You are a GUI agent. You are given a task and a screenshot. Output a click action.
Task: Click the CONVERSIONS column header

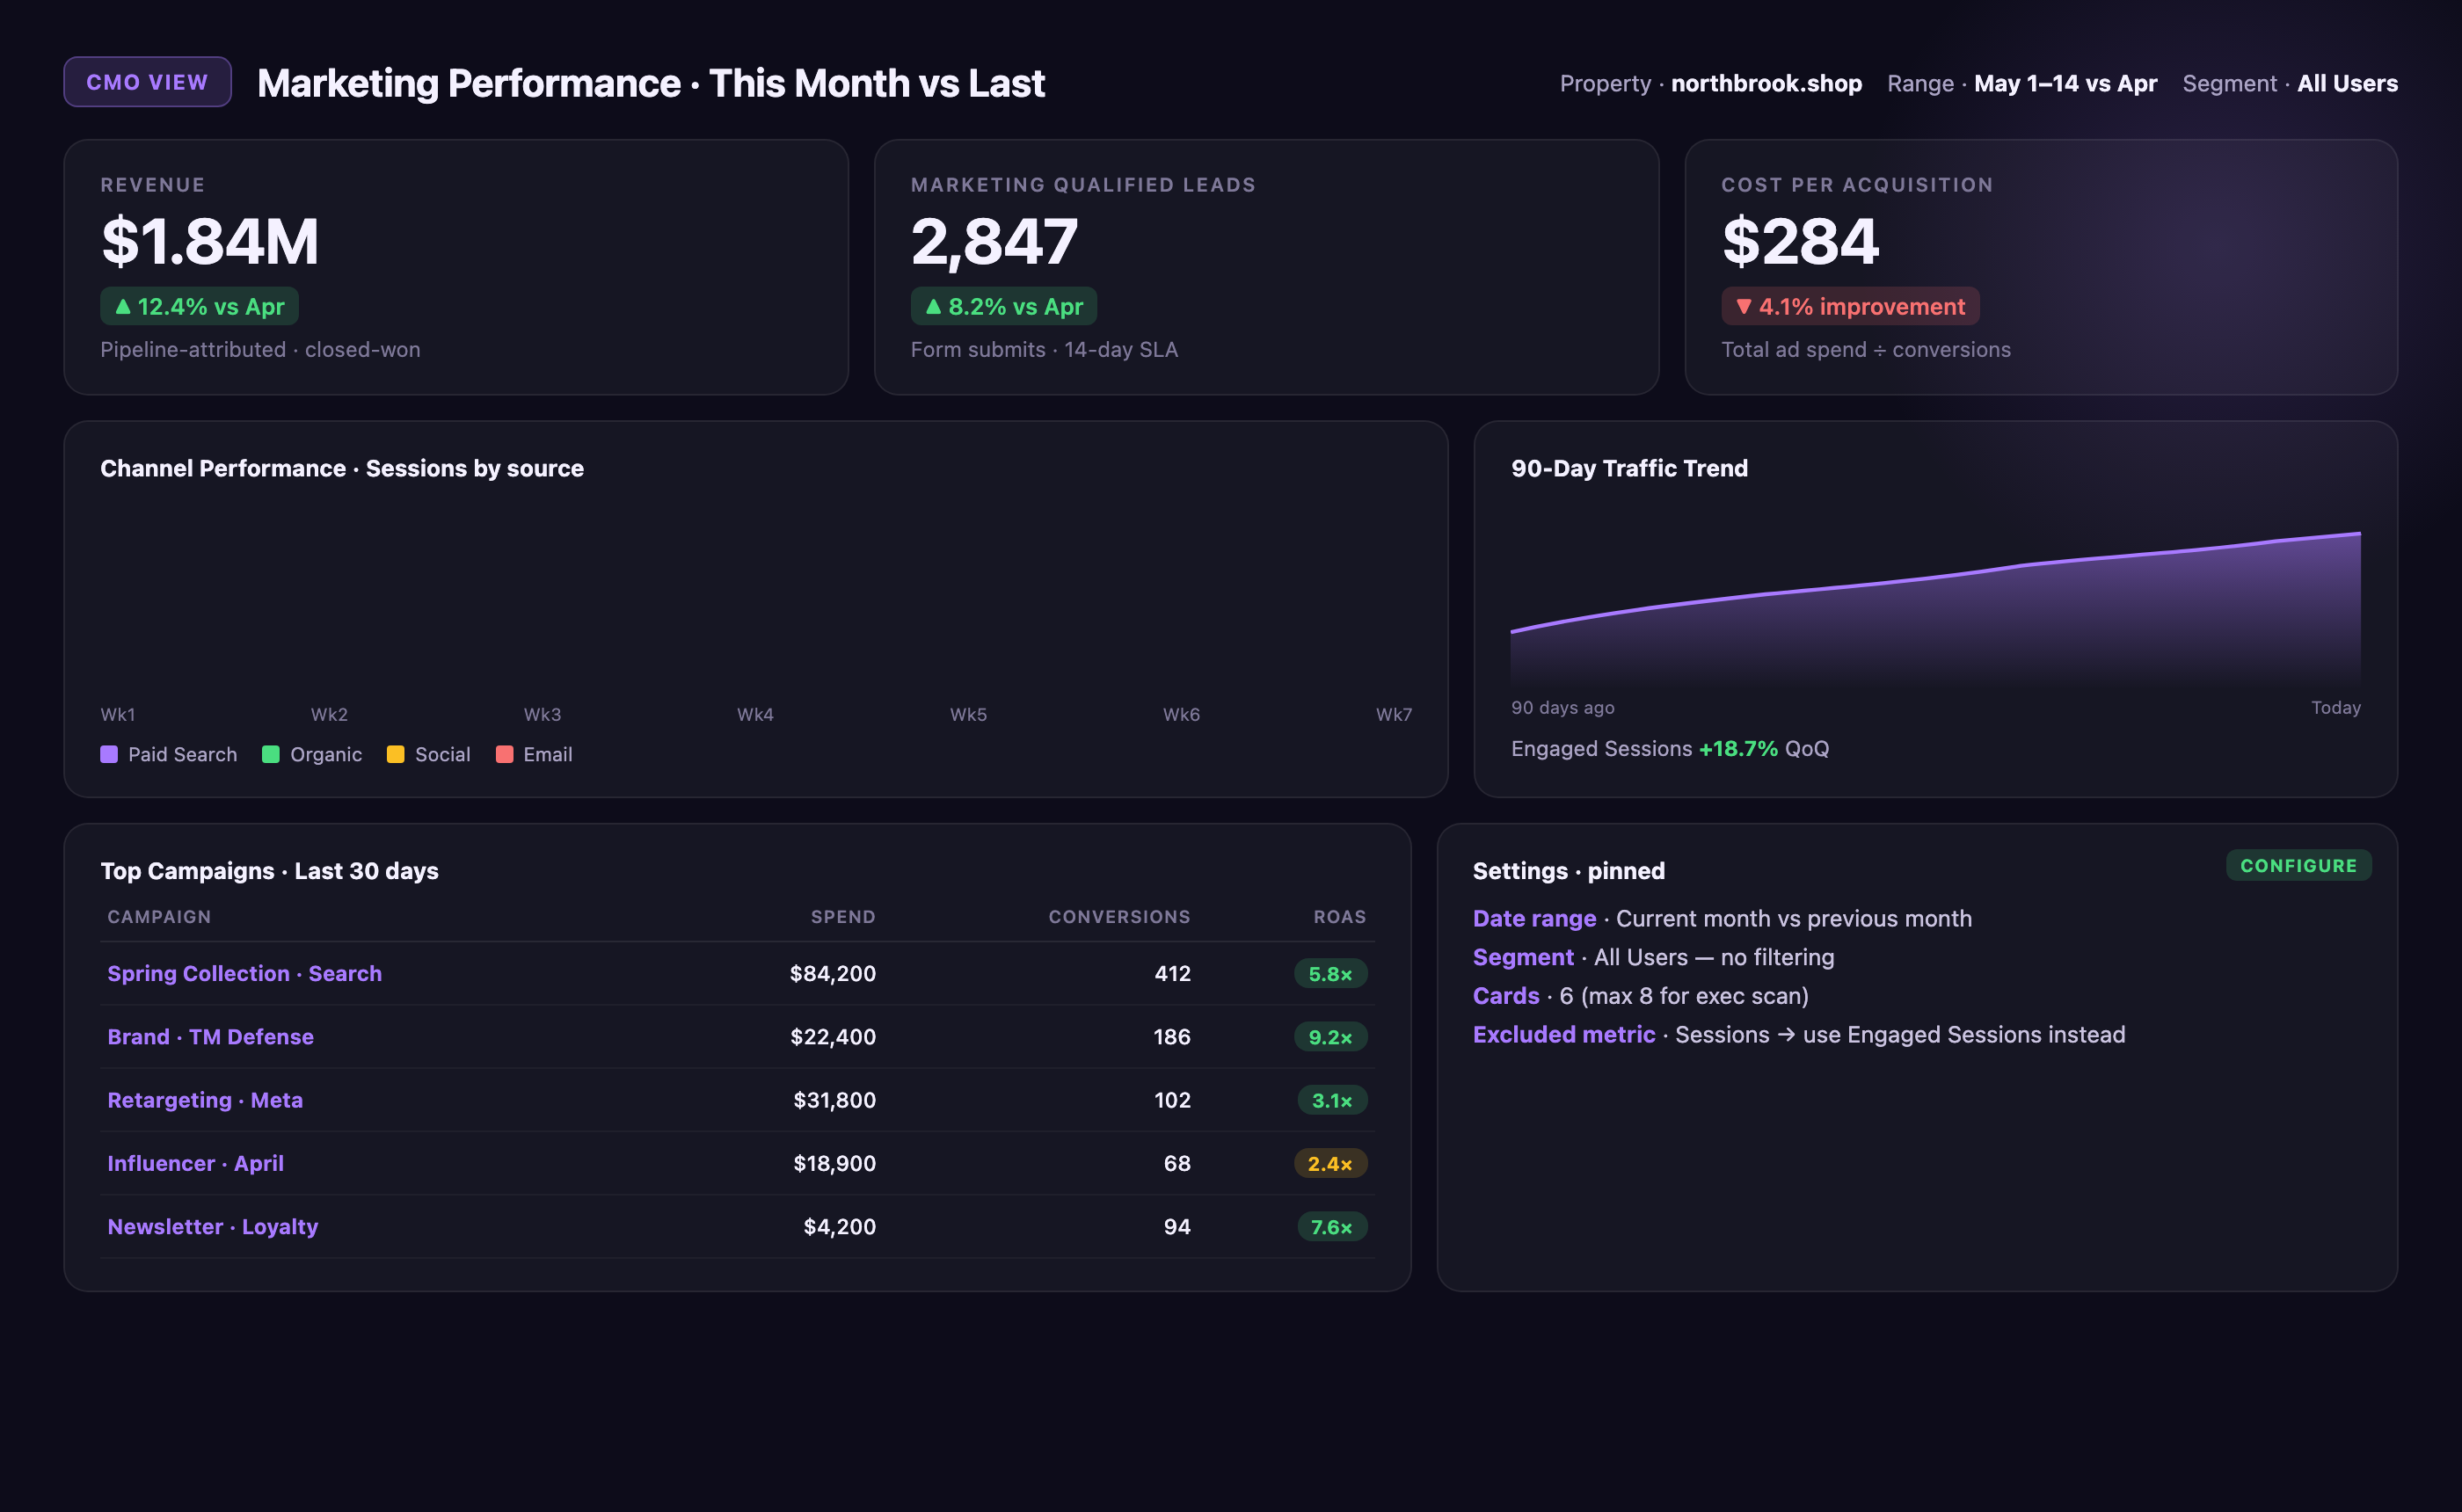click(x=1119, y=917)
